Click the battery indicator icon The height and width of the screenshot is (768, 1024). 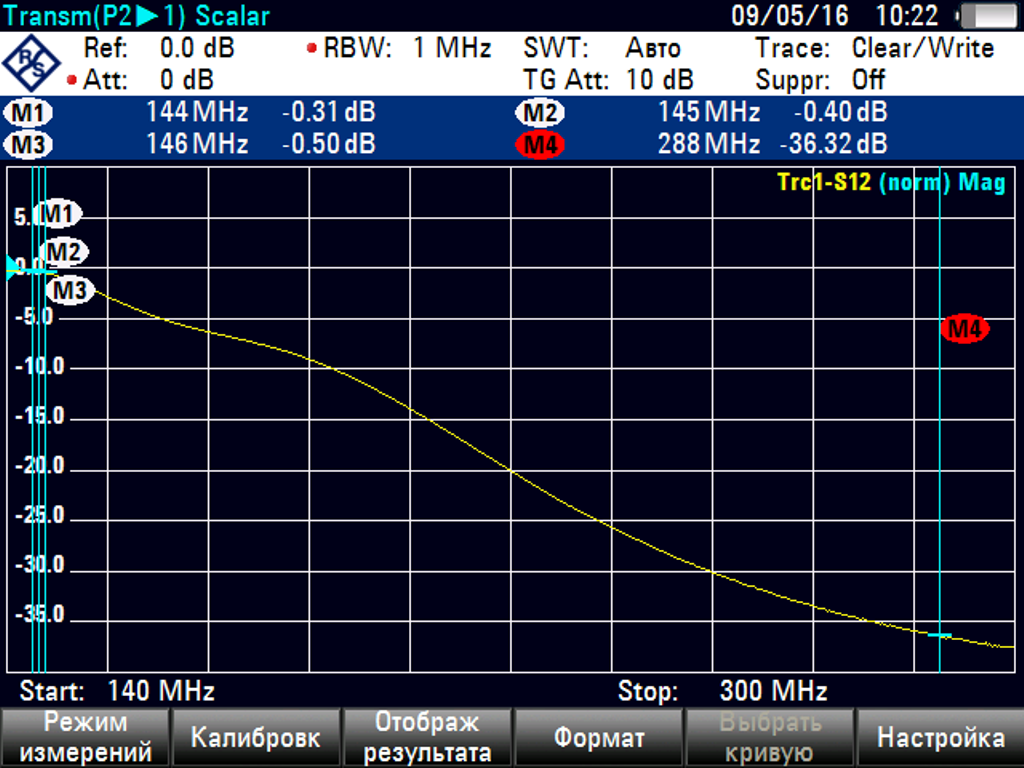(987, 16)
